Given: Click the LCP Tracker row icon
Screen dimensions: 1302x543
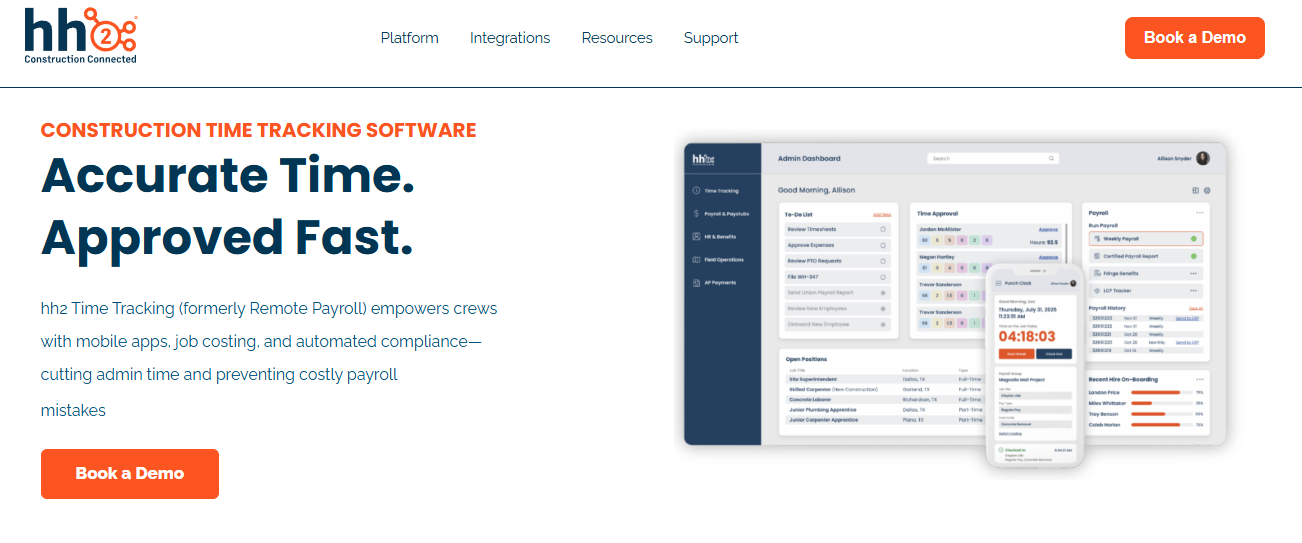Looking at the screenshot, I should [1096, 290].
